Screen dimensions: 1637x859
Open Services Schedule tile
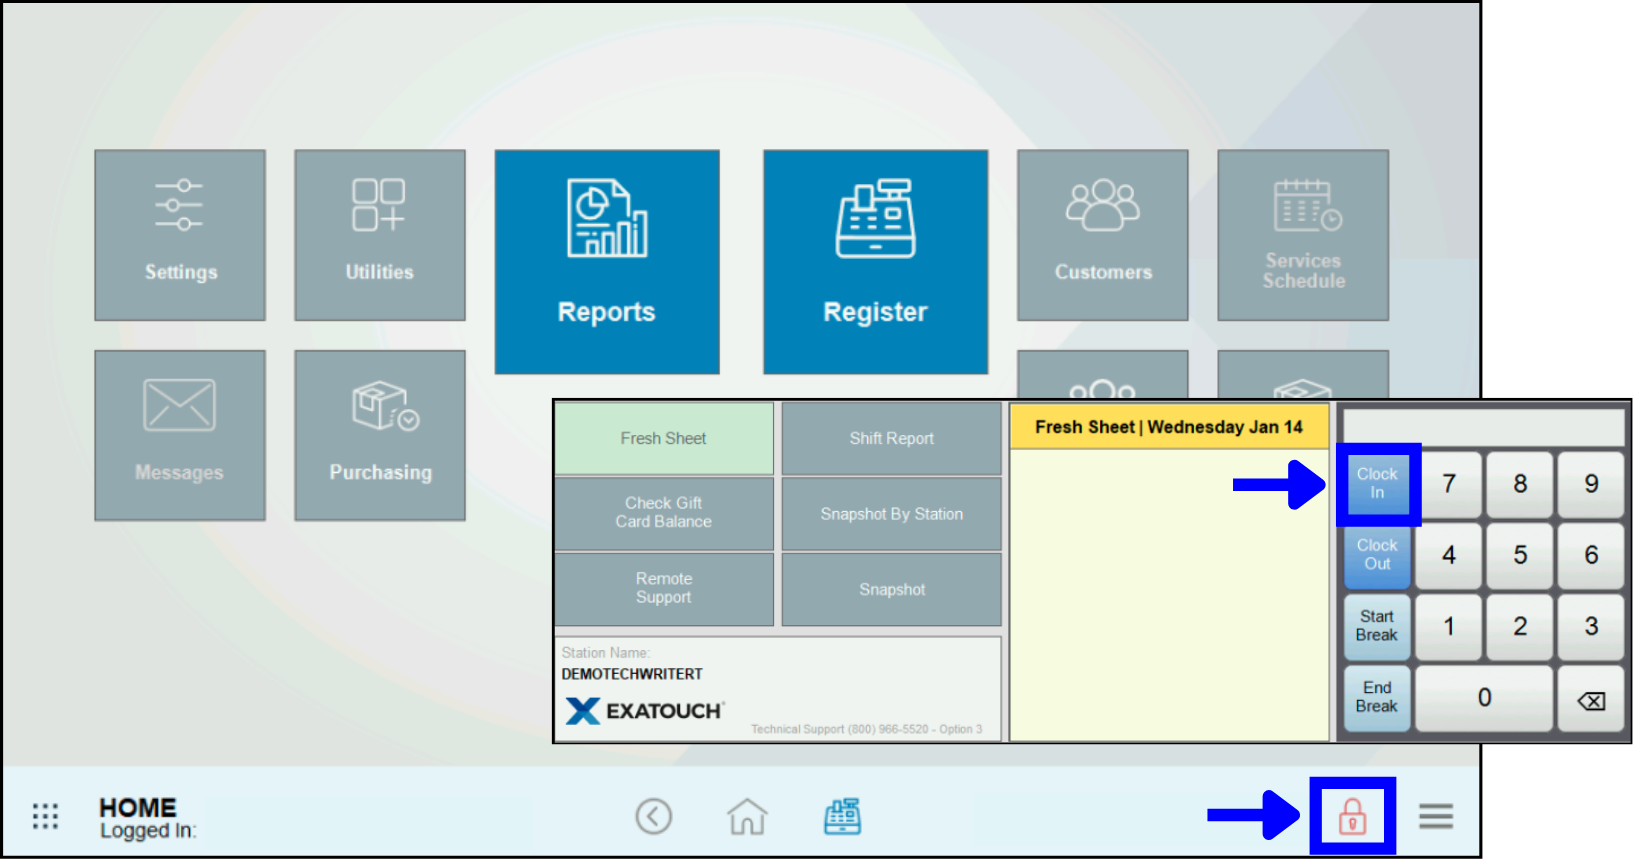tap(1302, 235)
